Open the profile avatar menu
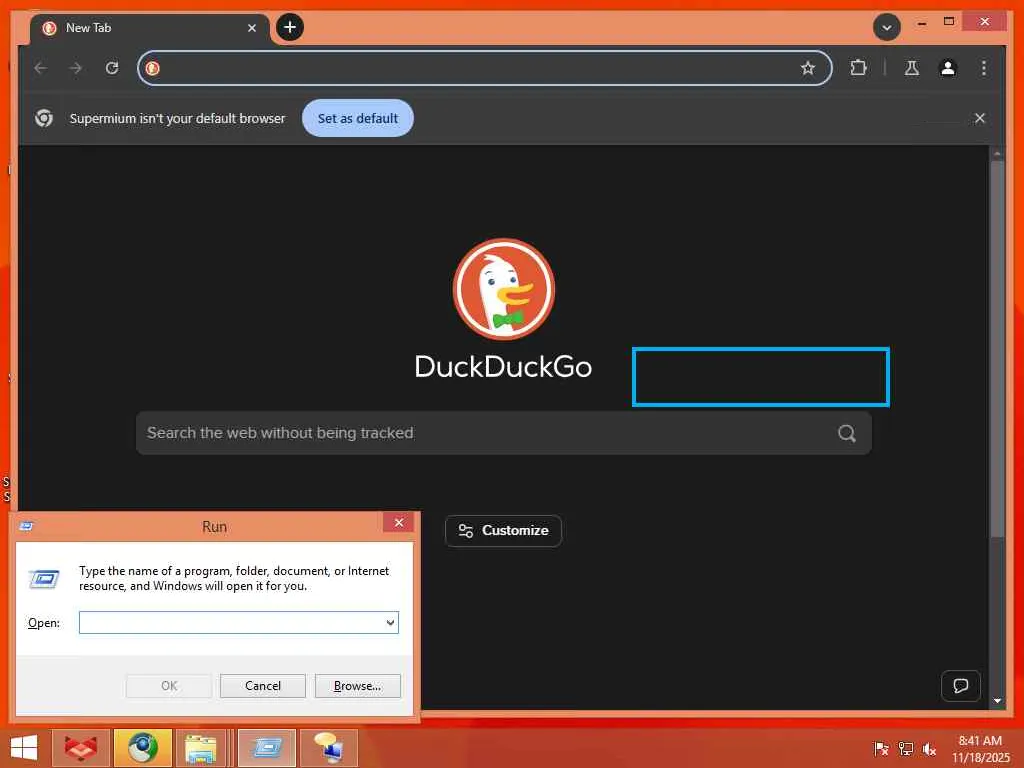 pos(948,68)
